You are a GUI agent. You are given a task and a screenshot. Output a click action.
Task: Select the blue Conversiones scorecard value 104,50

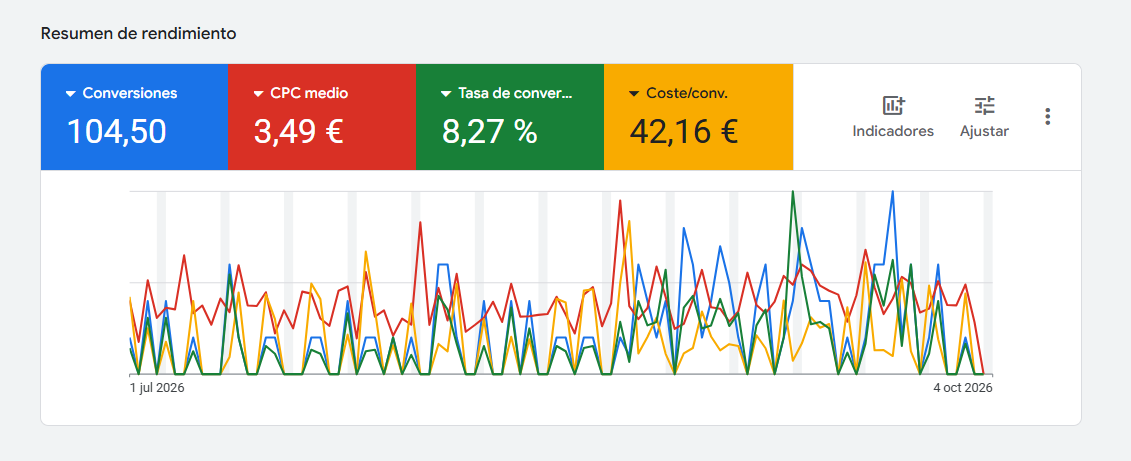point(117,131)
